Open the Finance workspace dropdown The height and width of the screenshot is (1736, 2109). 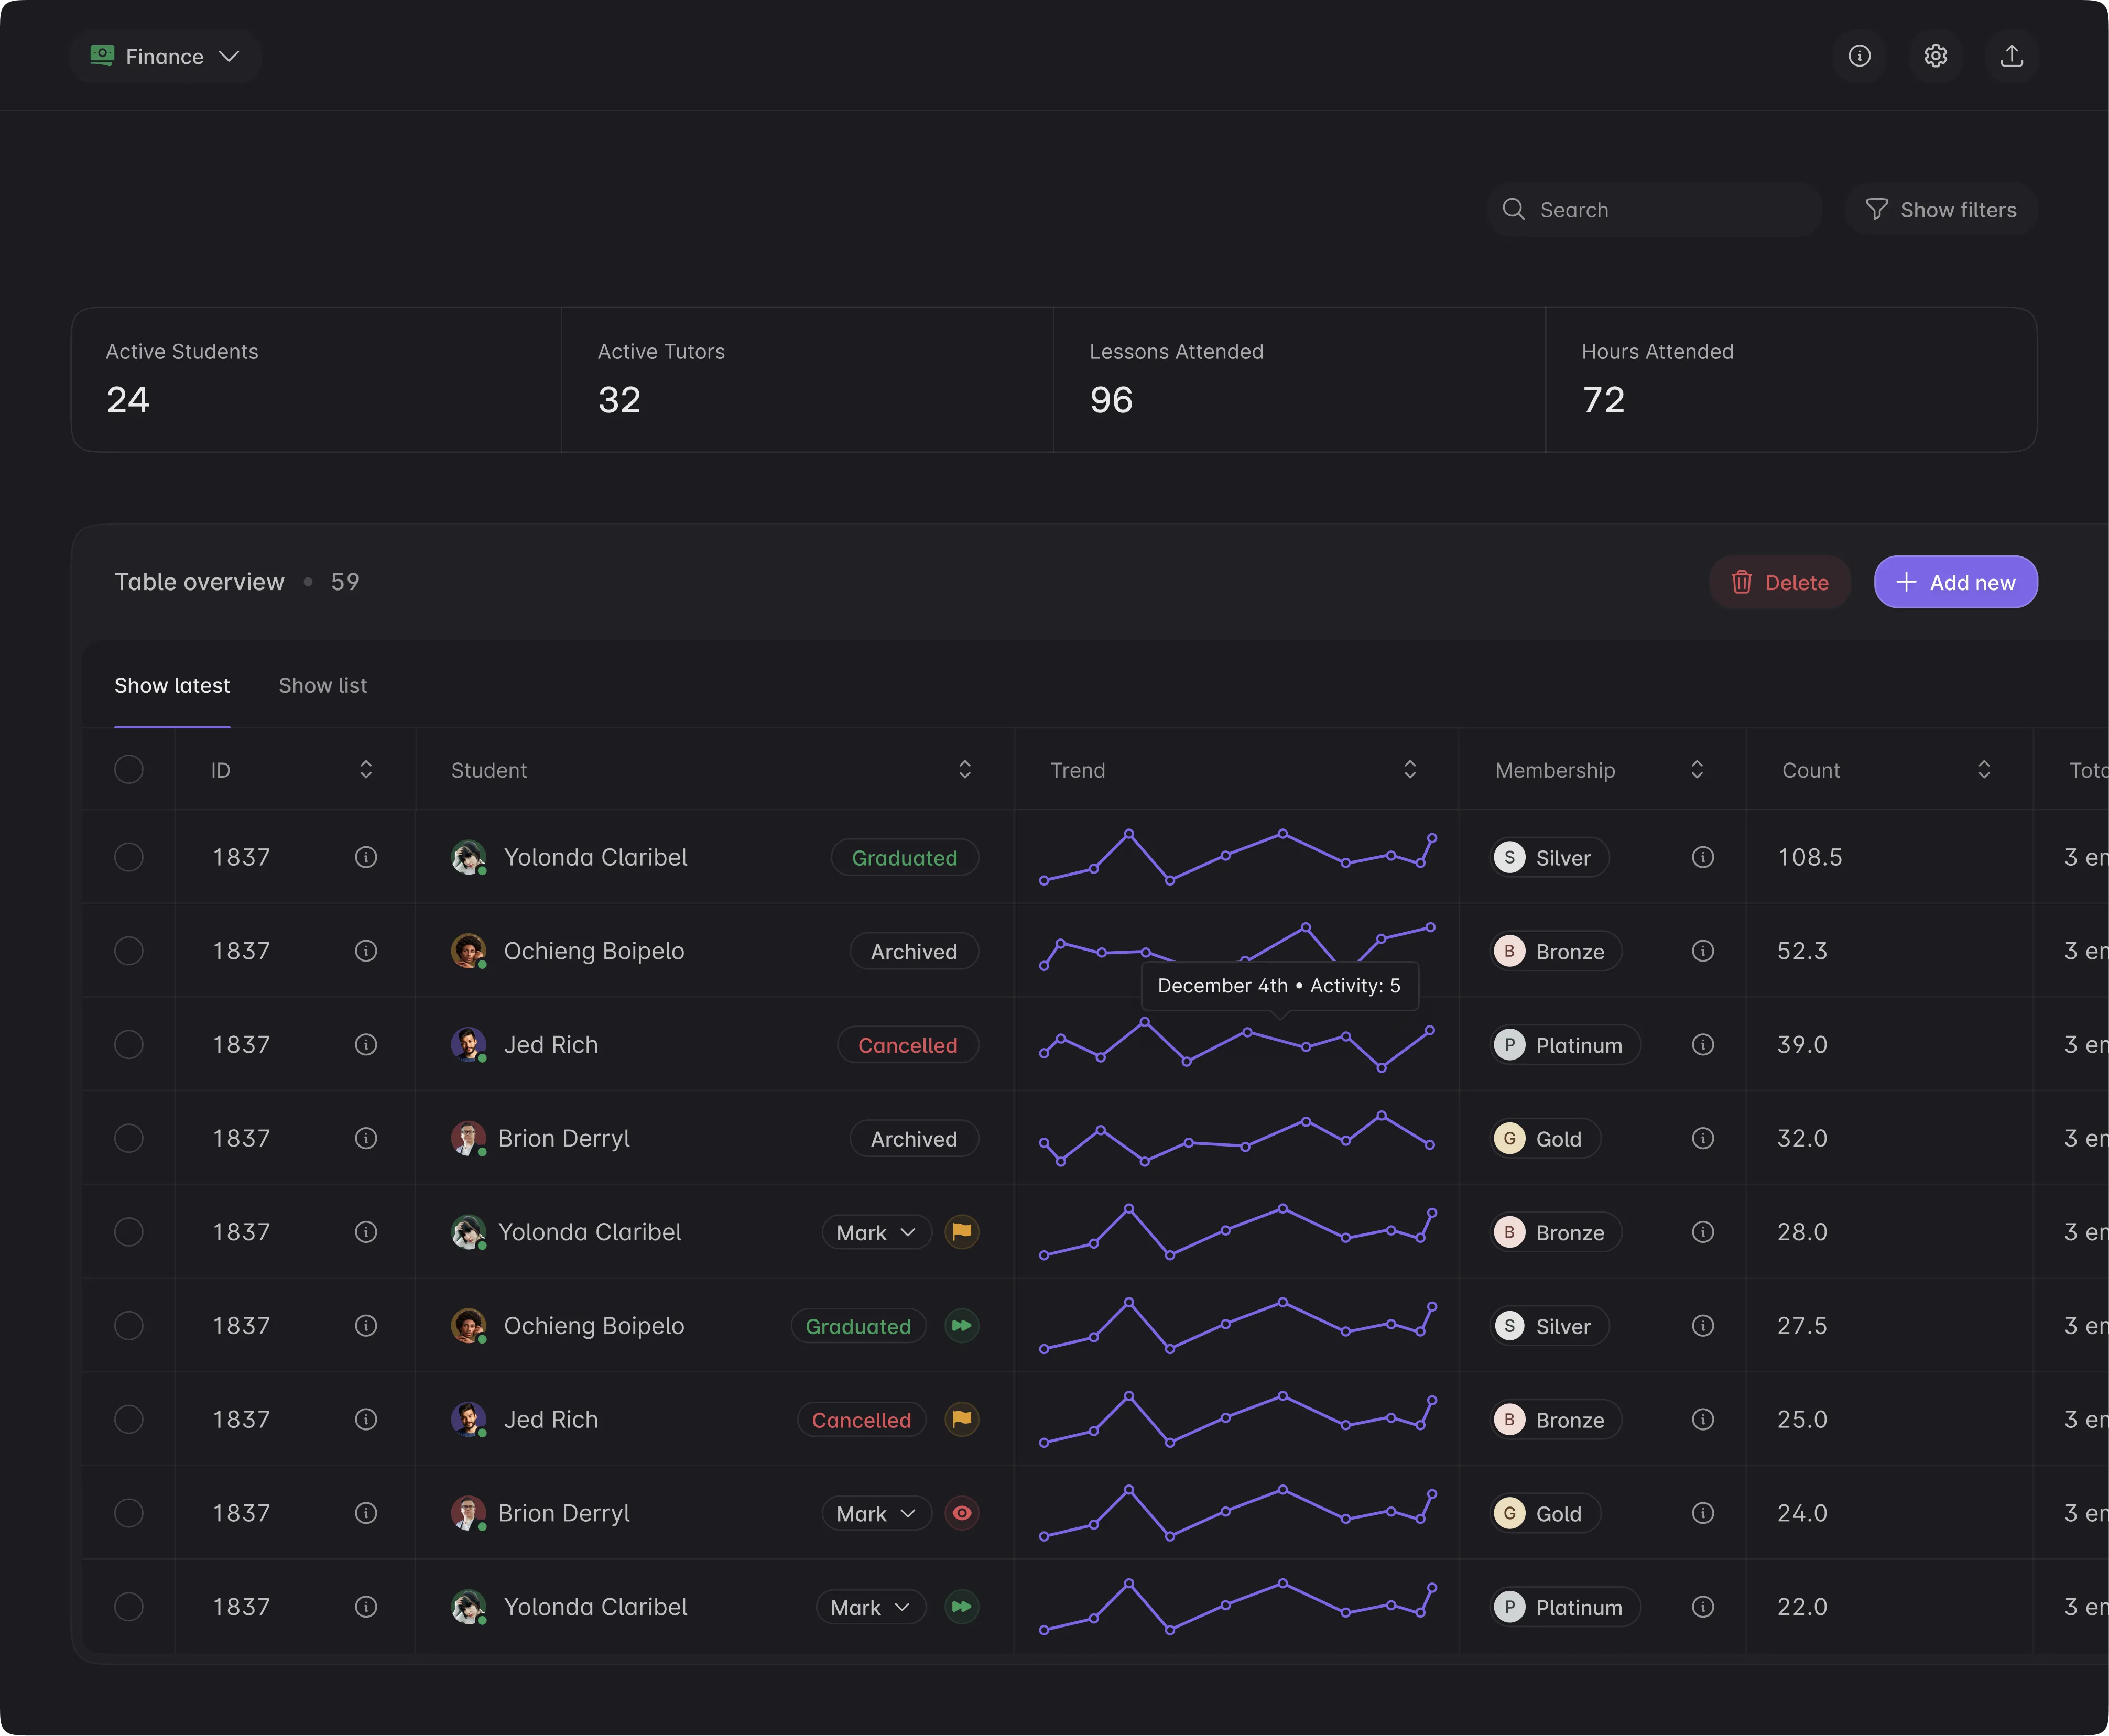click(x=166, y=57)
